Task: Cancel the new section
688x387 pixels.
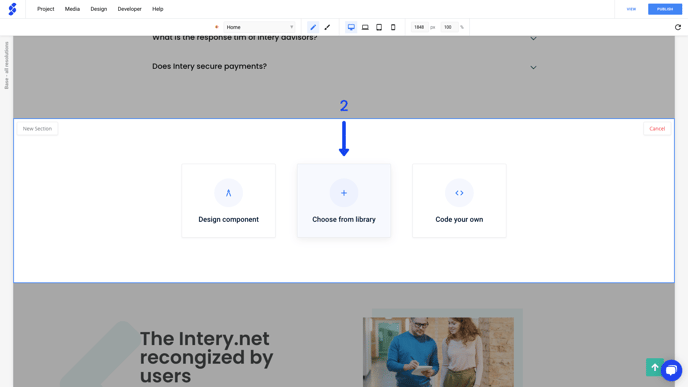Action: 657,129
